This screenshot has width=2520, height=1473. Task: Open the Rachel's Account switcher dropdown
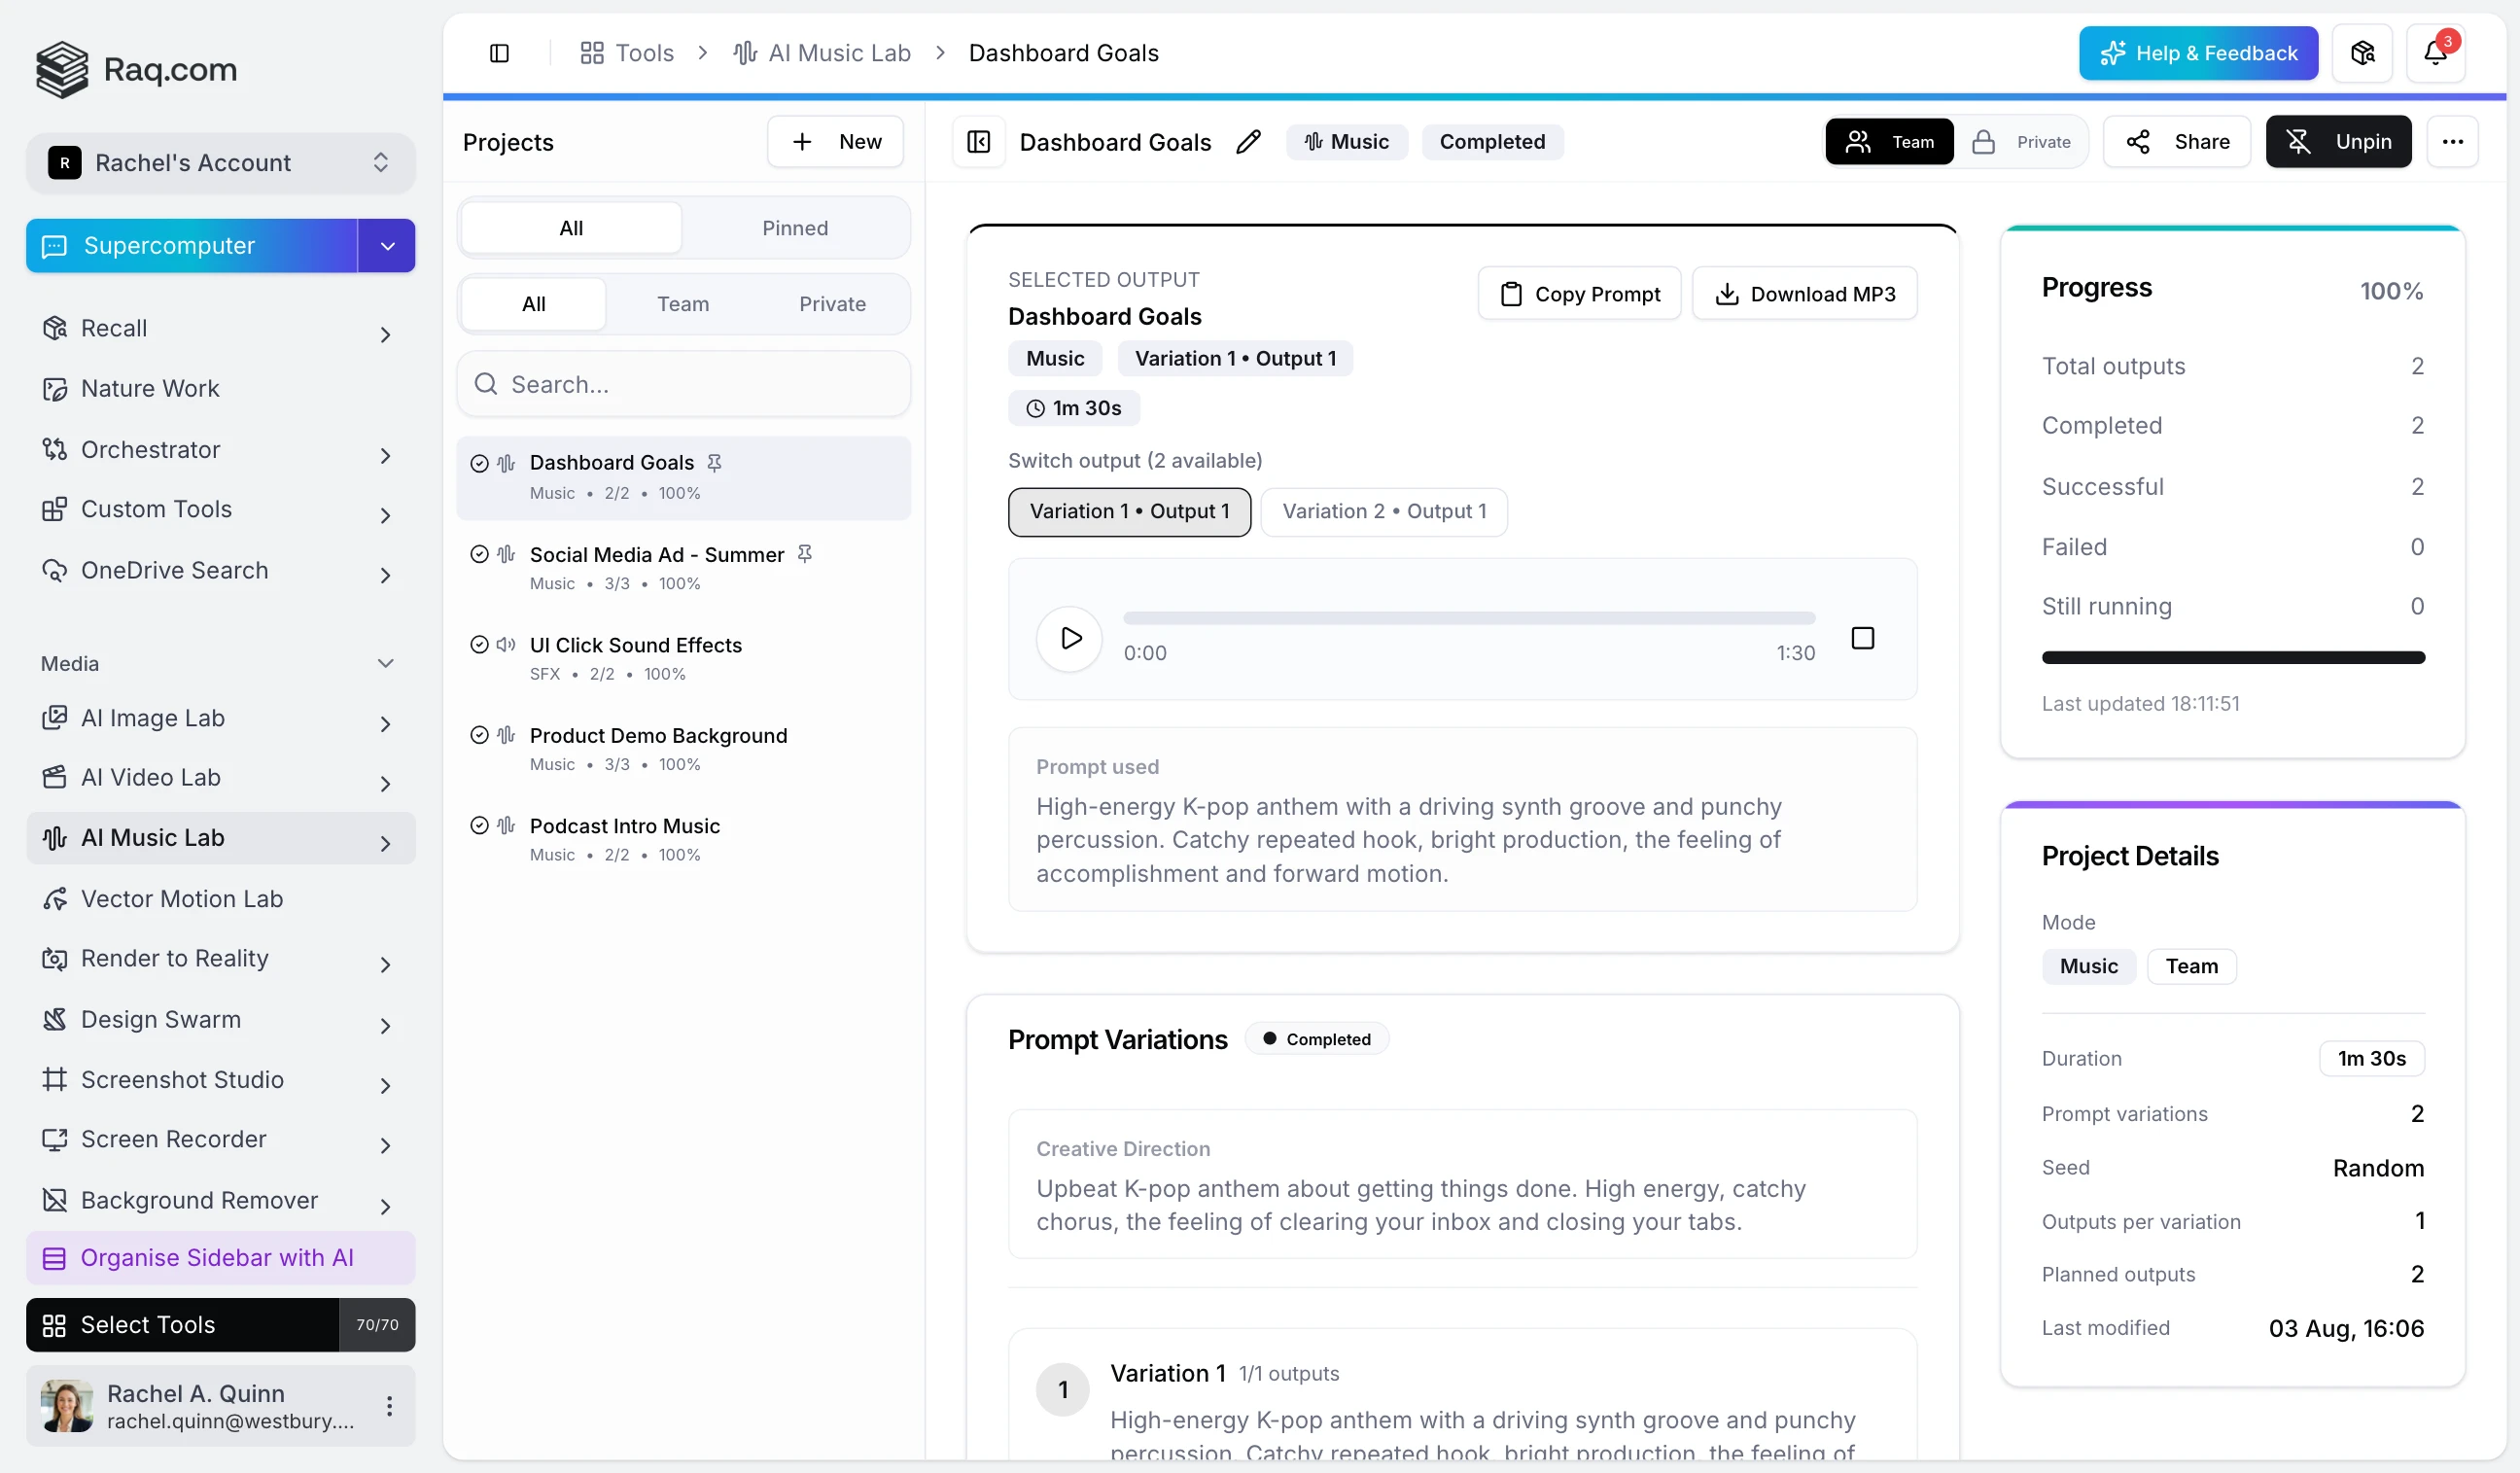pyautogui.click(x=220, y=162)
